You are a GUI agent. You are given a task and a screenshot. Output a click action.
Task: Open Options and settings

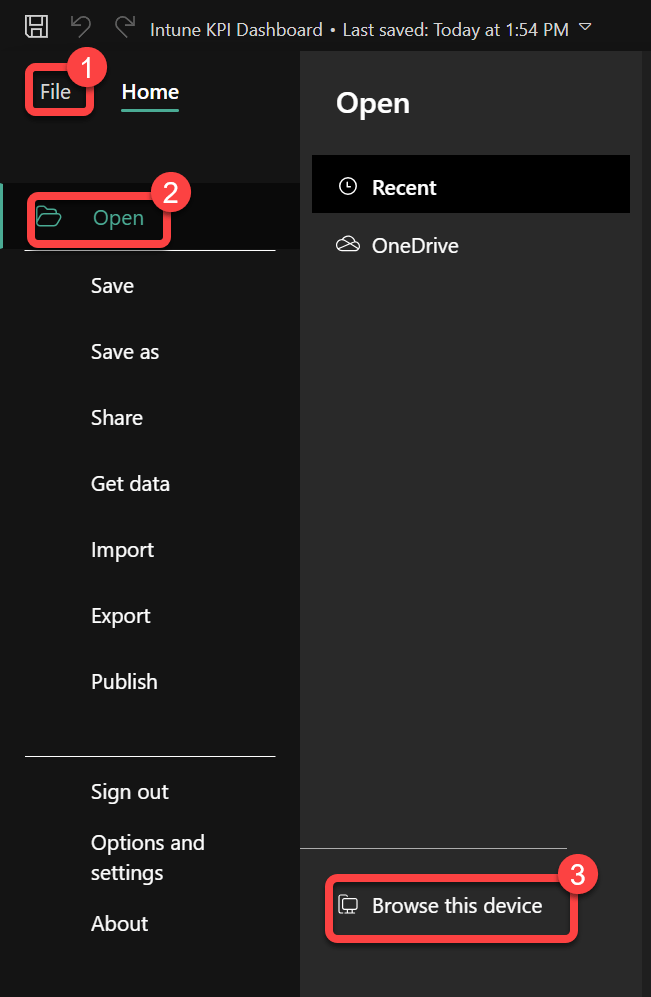[147, 857]
